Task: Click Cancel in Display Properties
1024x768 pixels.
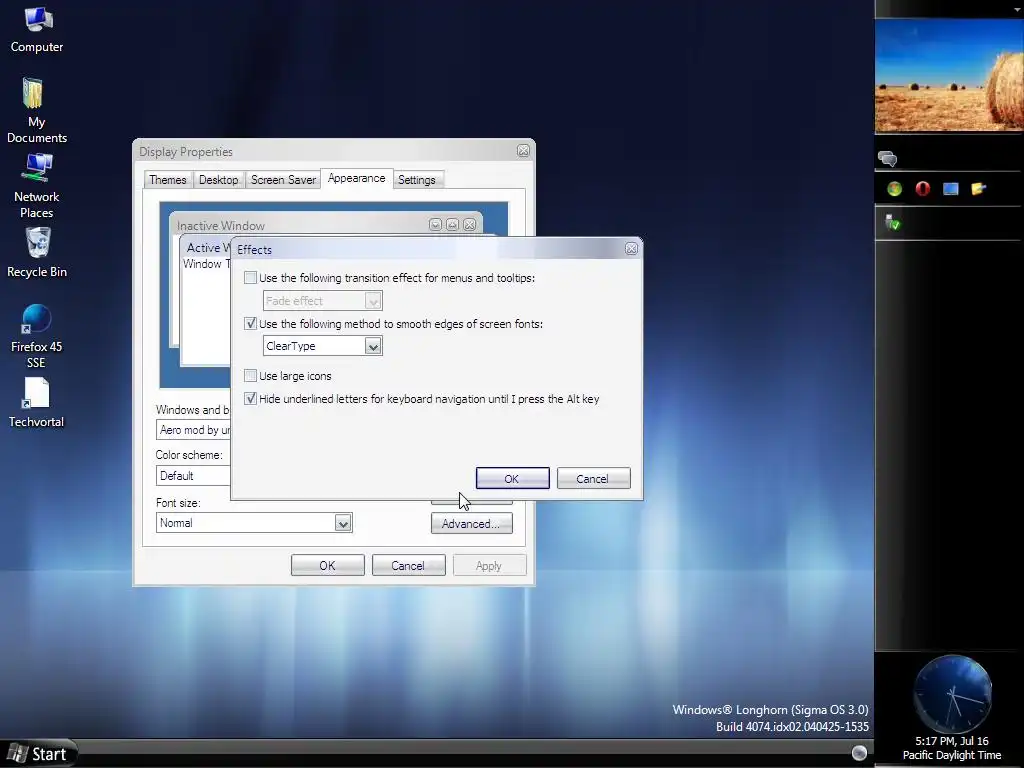Action: [408, 566]
